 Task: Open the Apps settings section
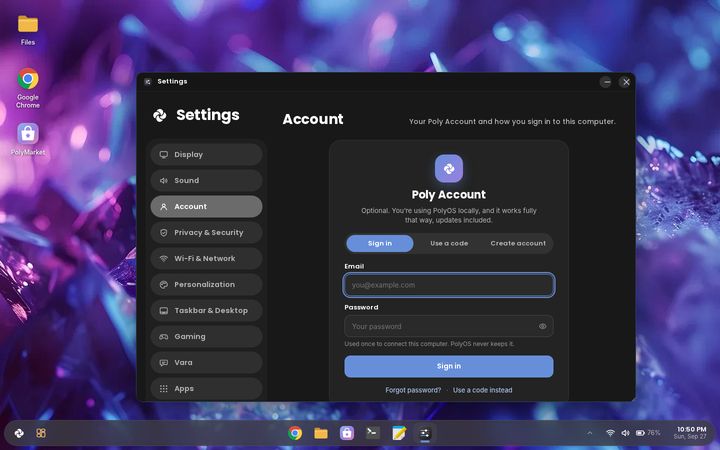point(206,389)
